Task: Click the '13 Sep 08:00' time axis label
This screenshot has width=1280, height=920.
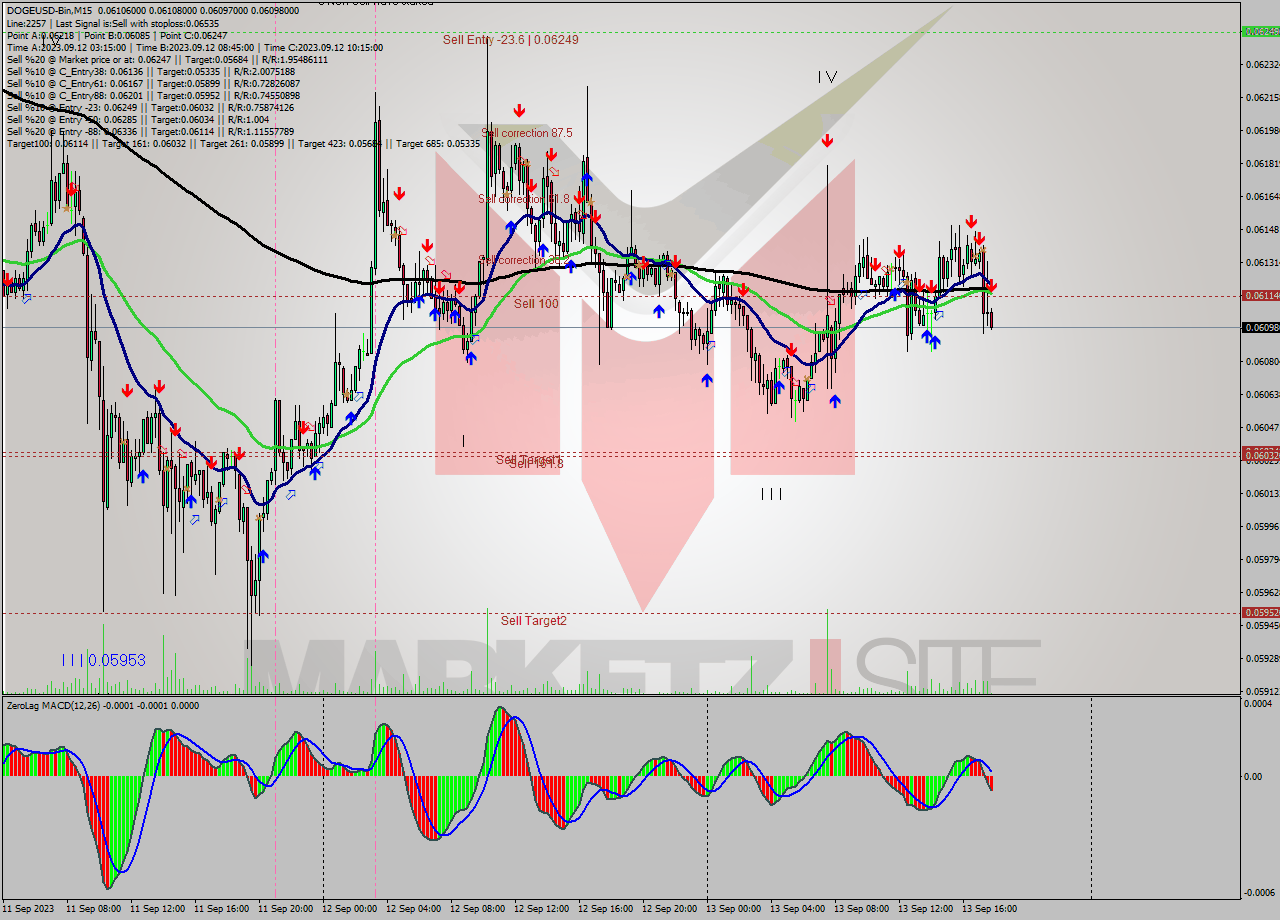Action: pos(861,909)
